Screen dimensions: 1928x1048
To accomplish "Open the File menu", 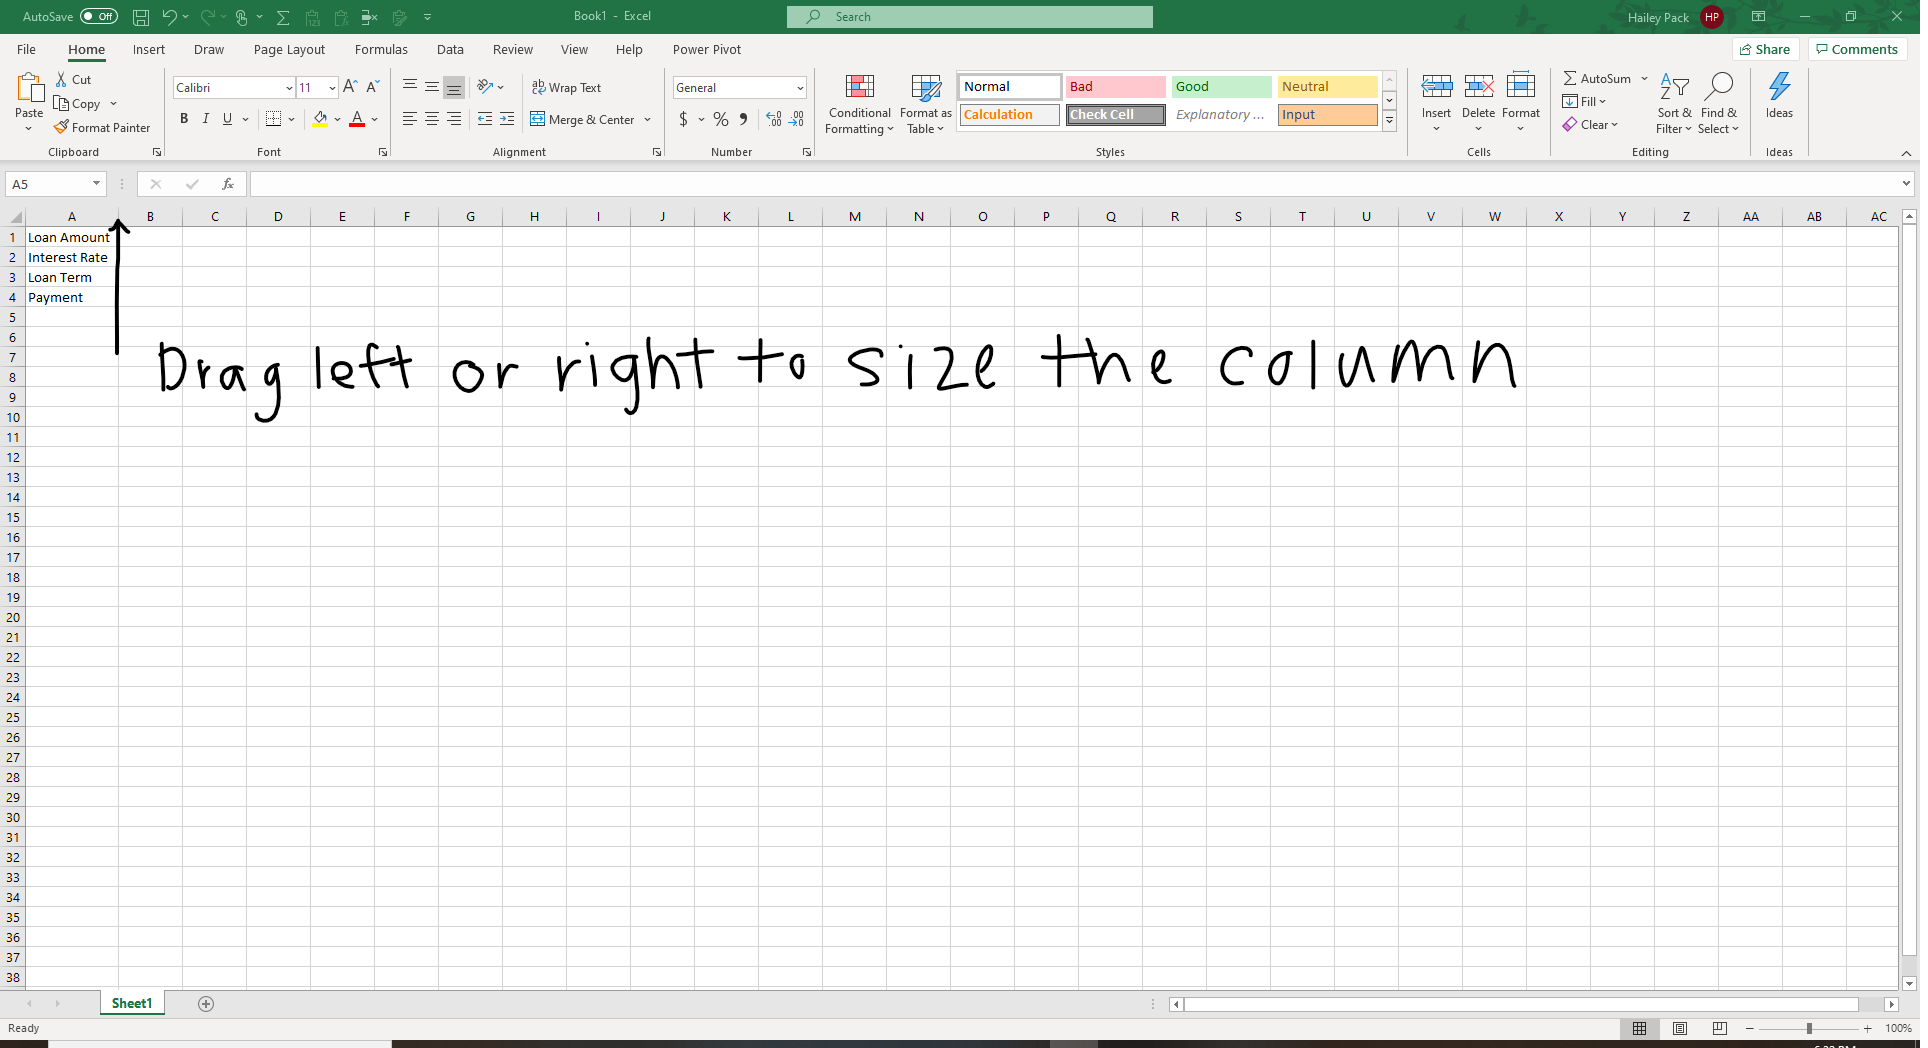I will click(x=26, y=49).
